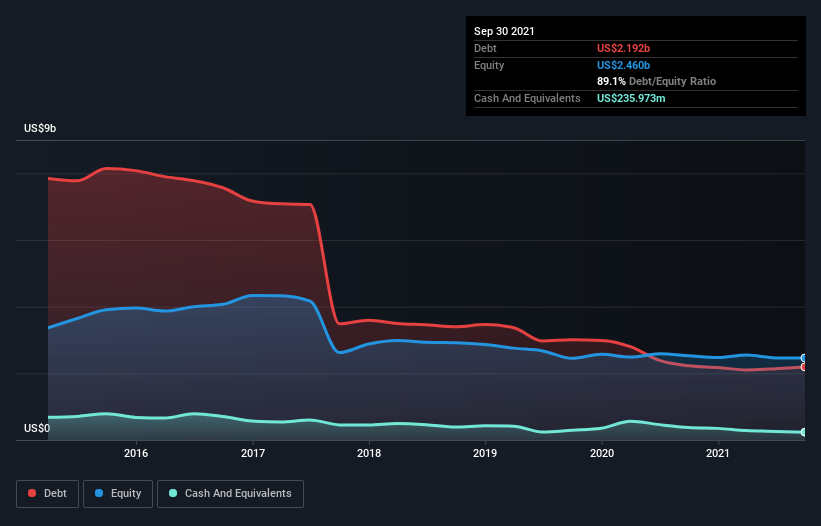Click the 89.1% Debt/Equity Ratio text
The height and width of the screenshot is (526, 821).
click(657, 81)
